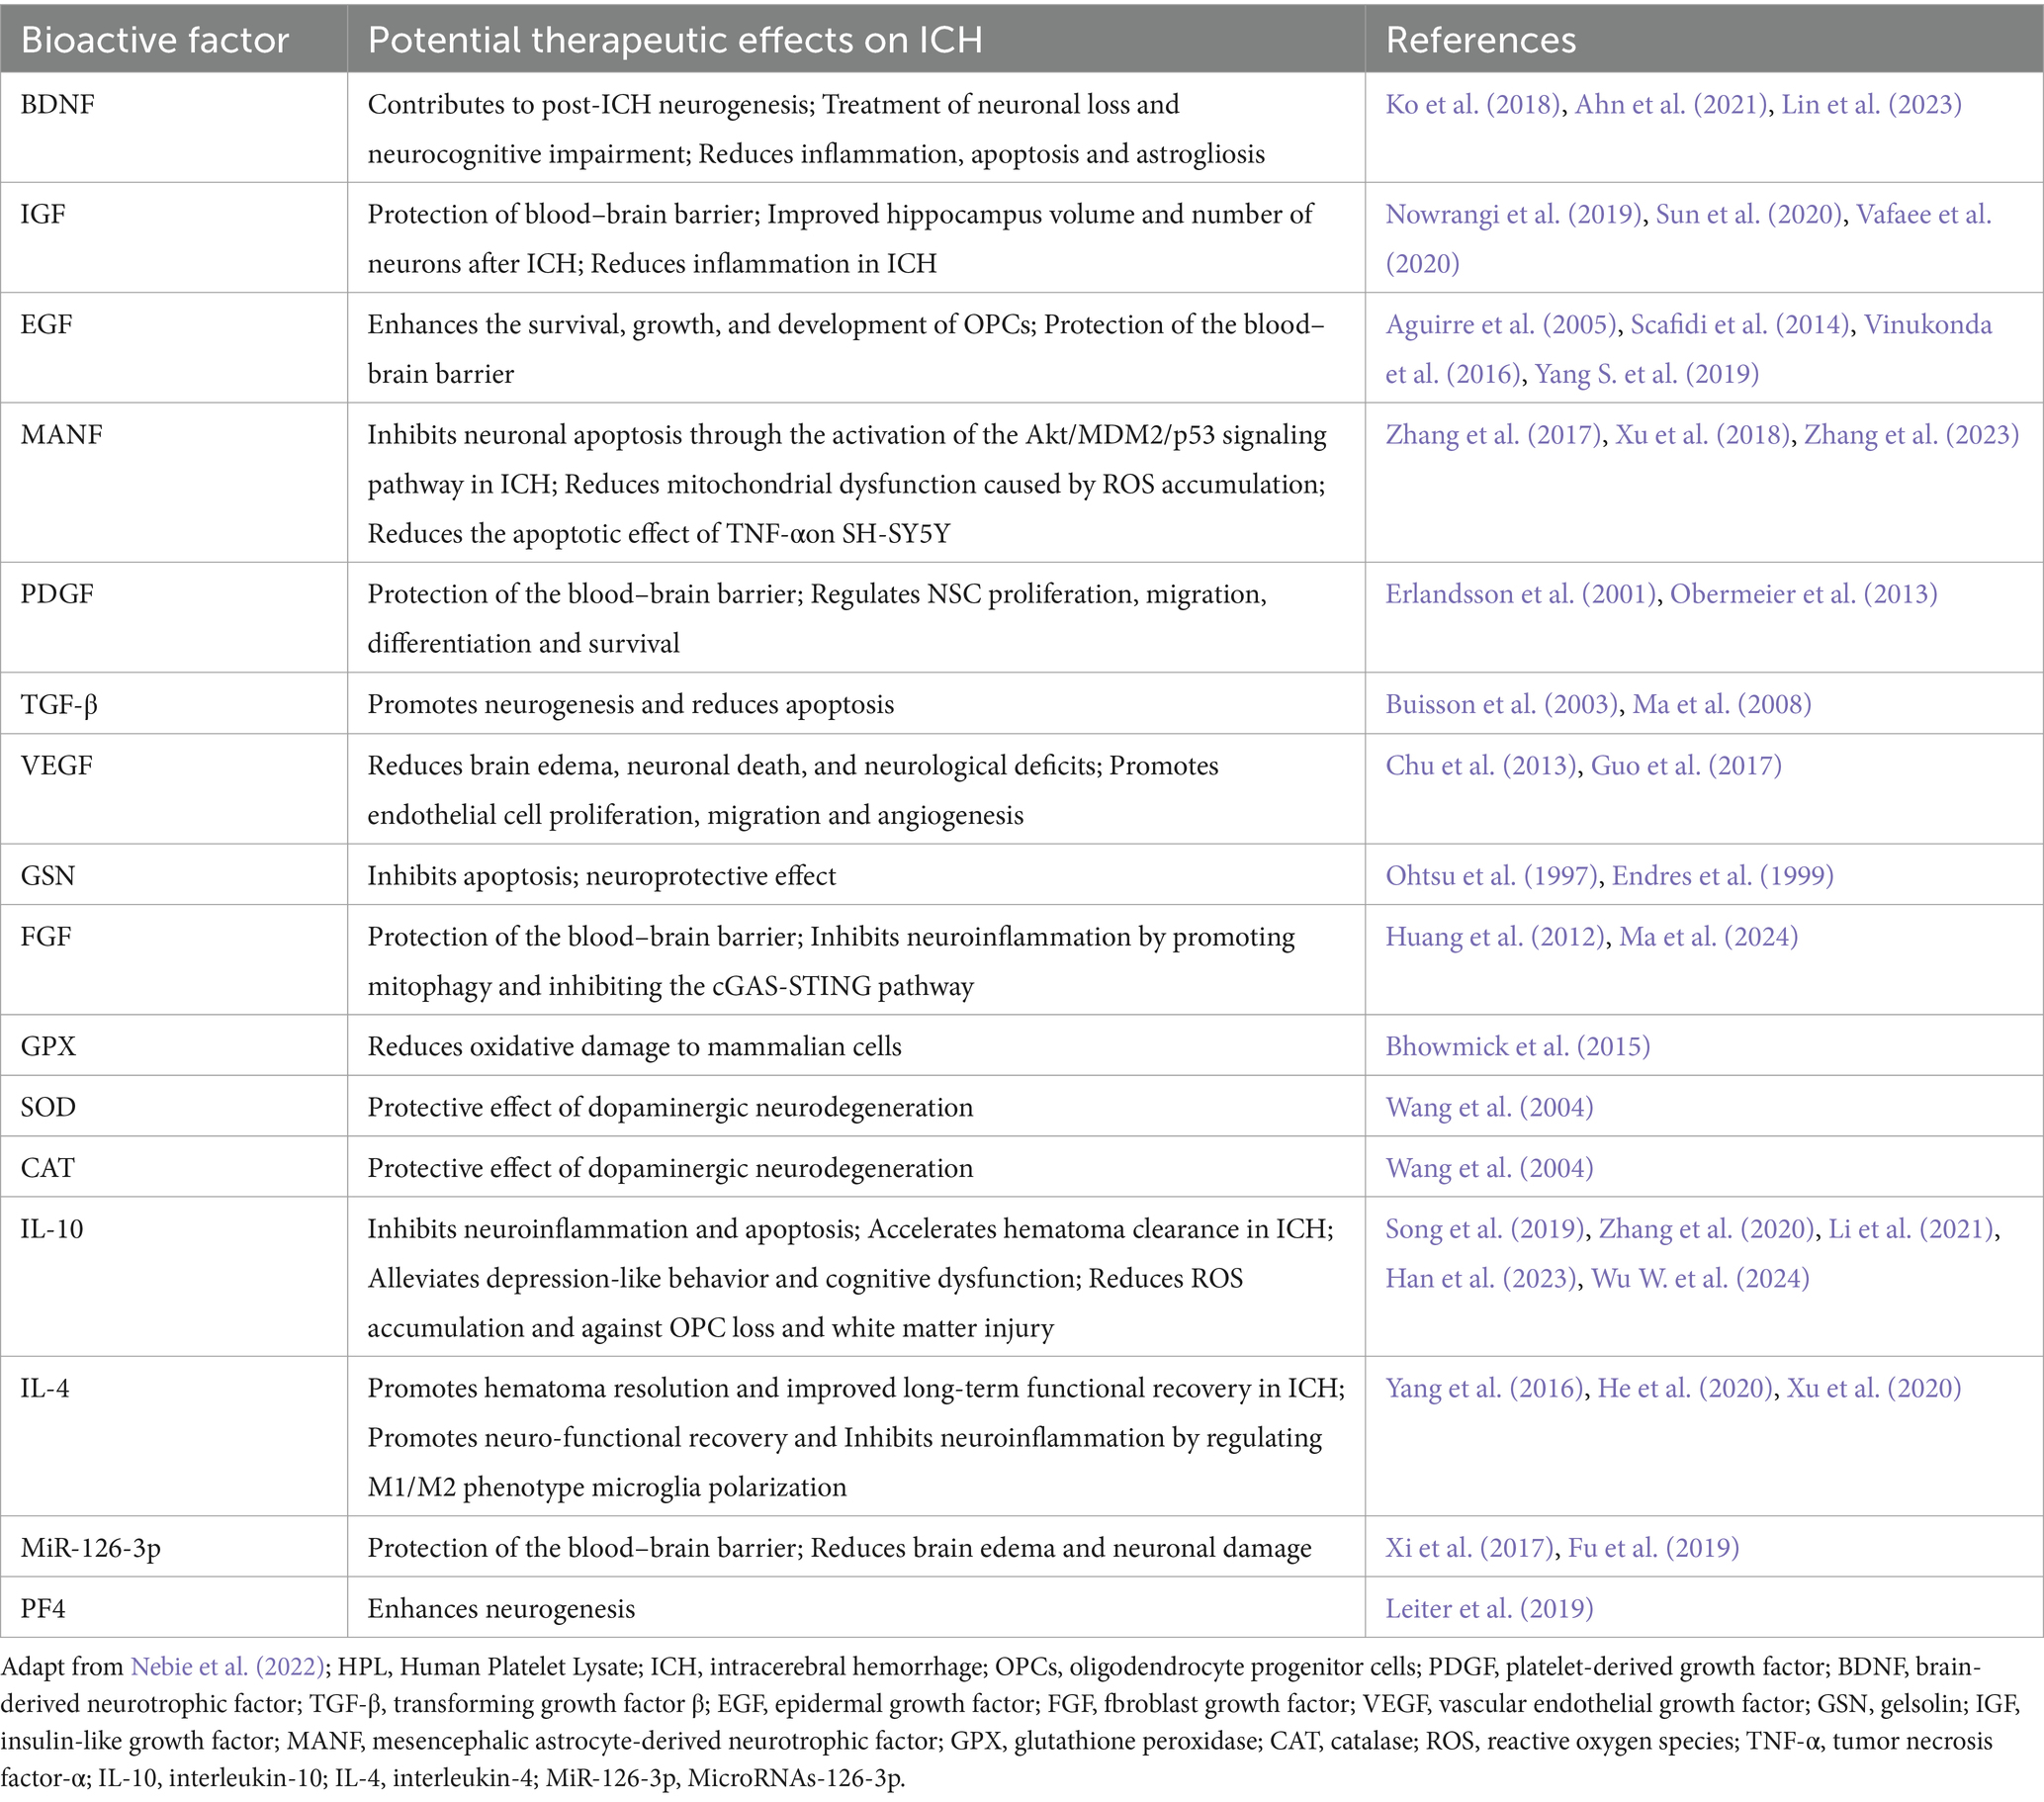Open the Han et al. (2023) reference
2044x1802 pixels.
pyautogui.click(x=1481, y=1279)
